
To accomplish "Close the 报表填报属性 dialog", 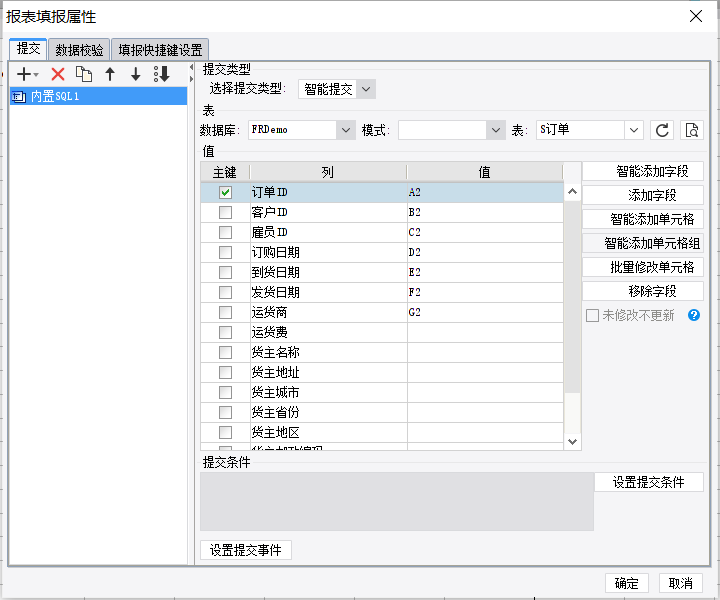I will pos(696,16).
